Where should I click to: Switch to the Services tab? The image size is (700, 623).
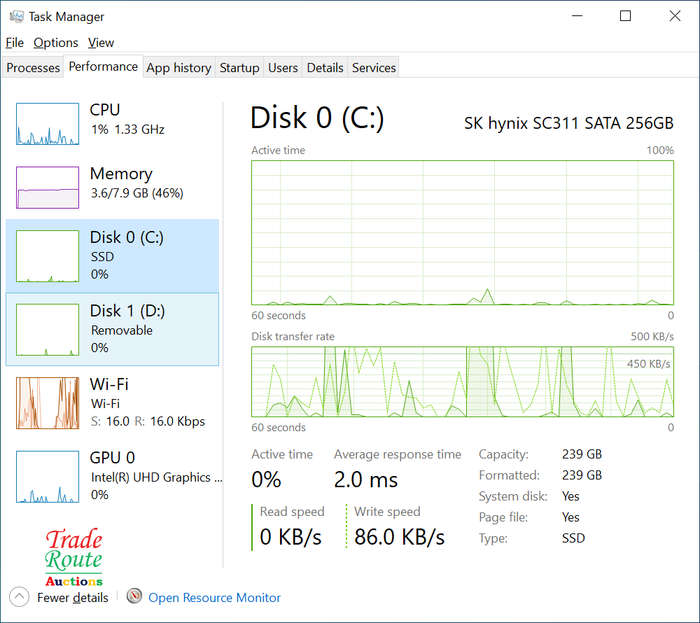tap(374, 67)
